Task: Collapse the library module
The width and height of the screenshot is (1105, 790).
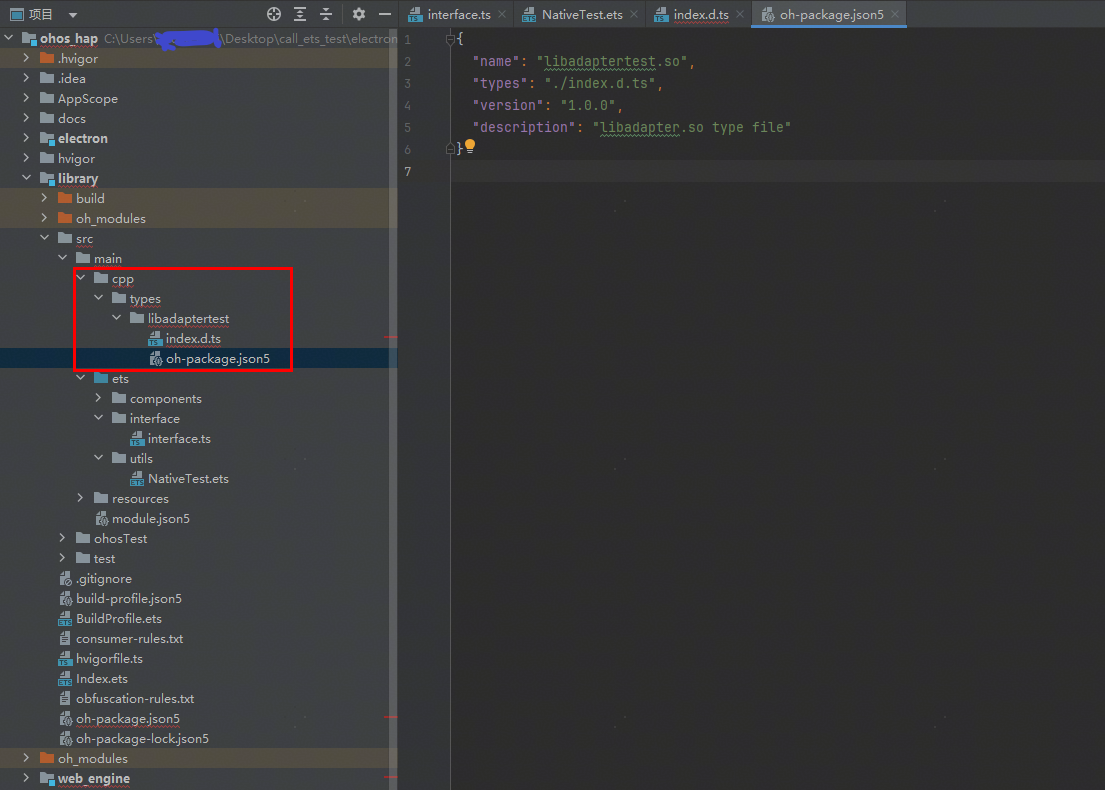Action: (26, 178)
